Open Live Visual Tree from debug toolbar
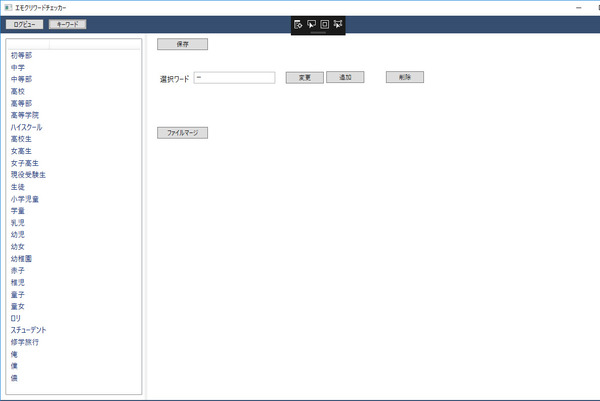 [298, 24]
